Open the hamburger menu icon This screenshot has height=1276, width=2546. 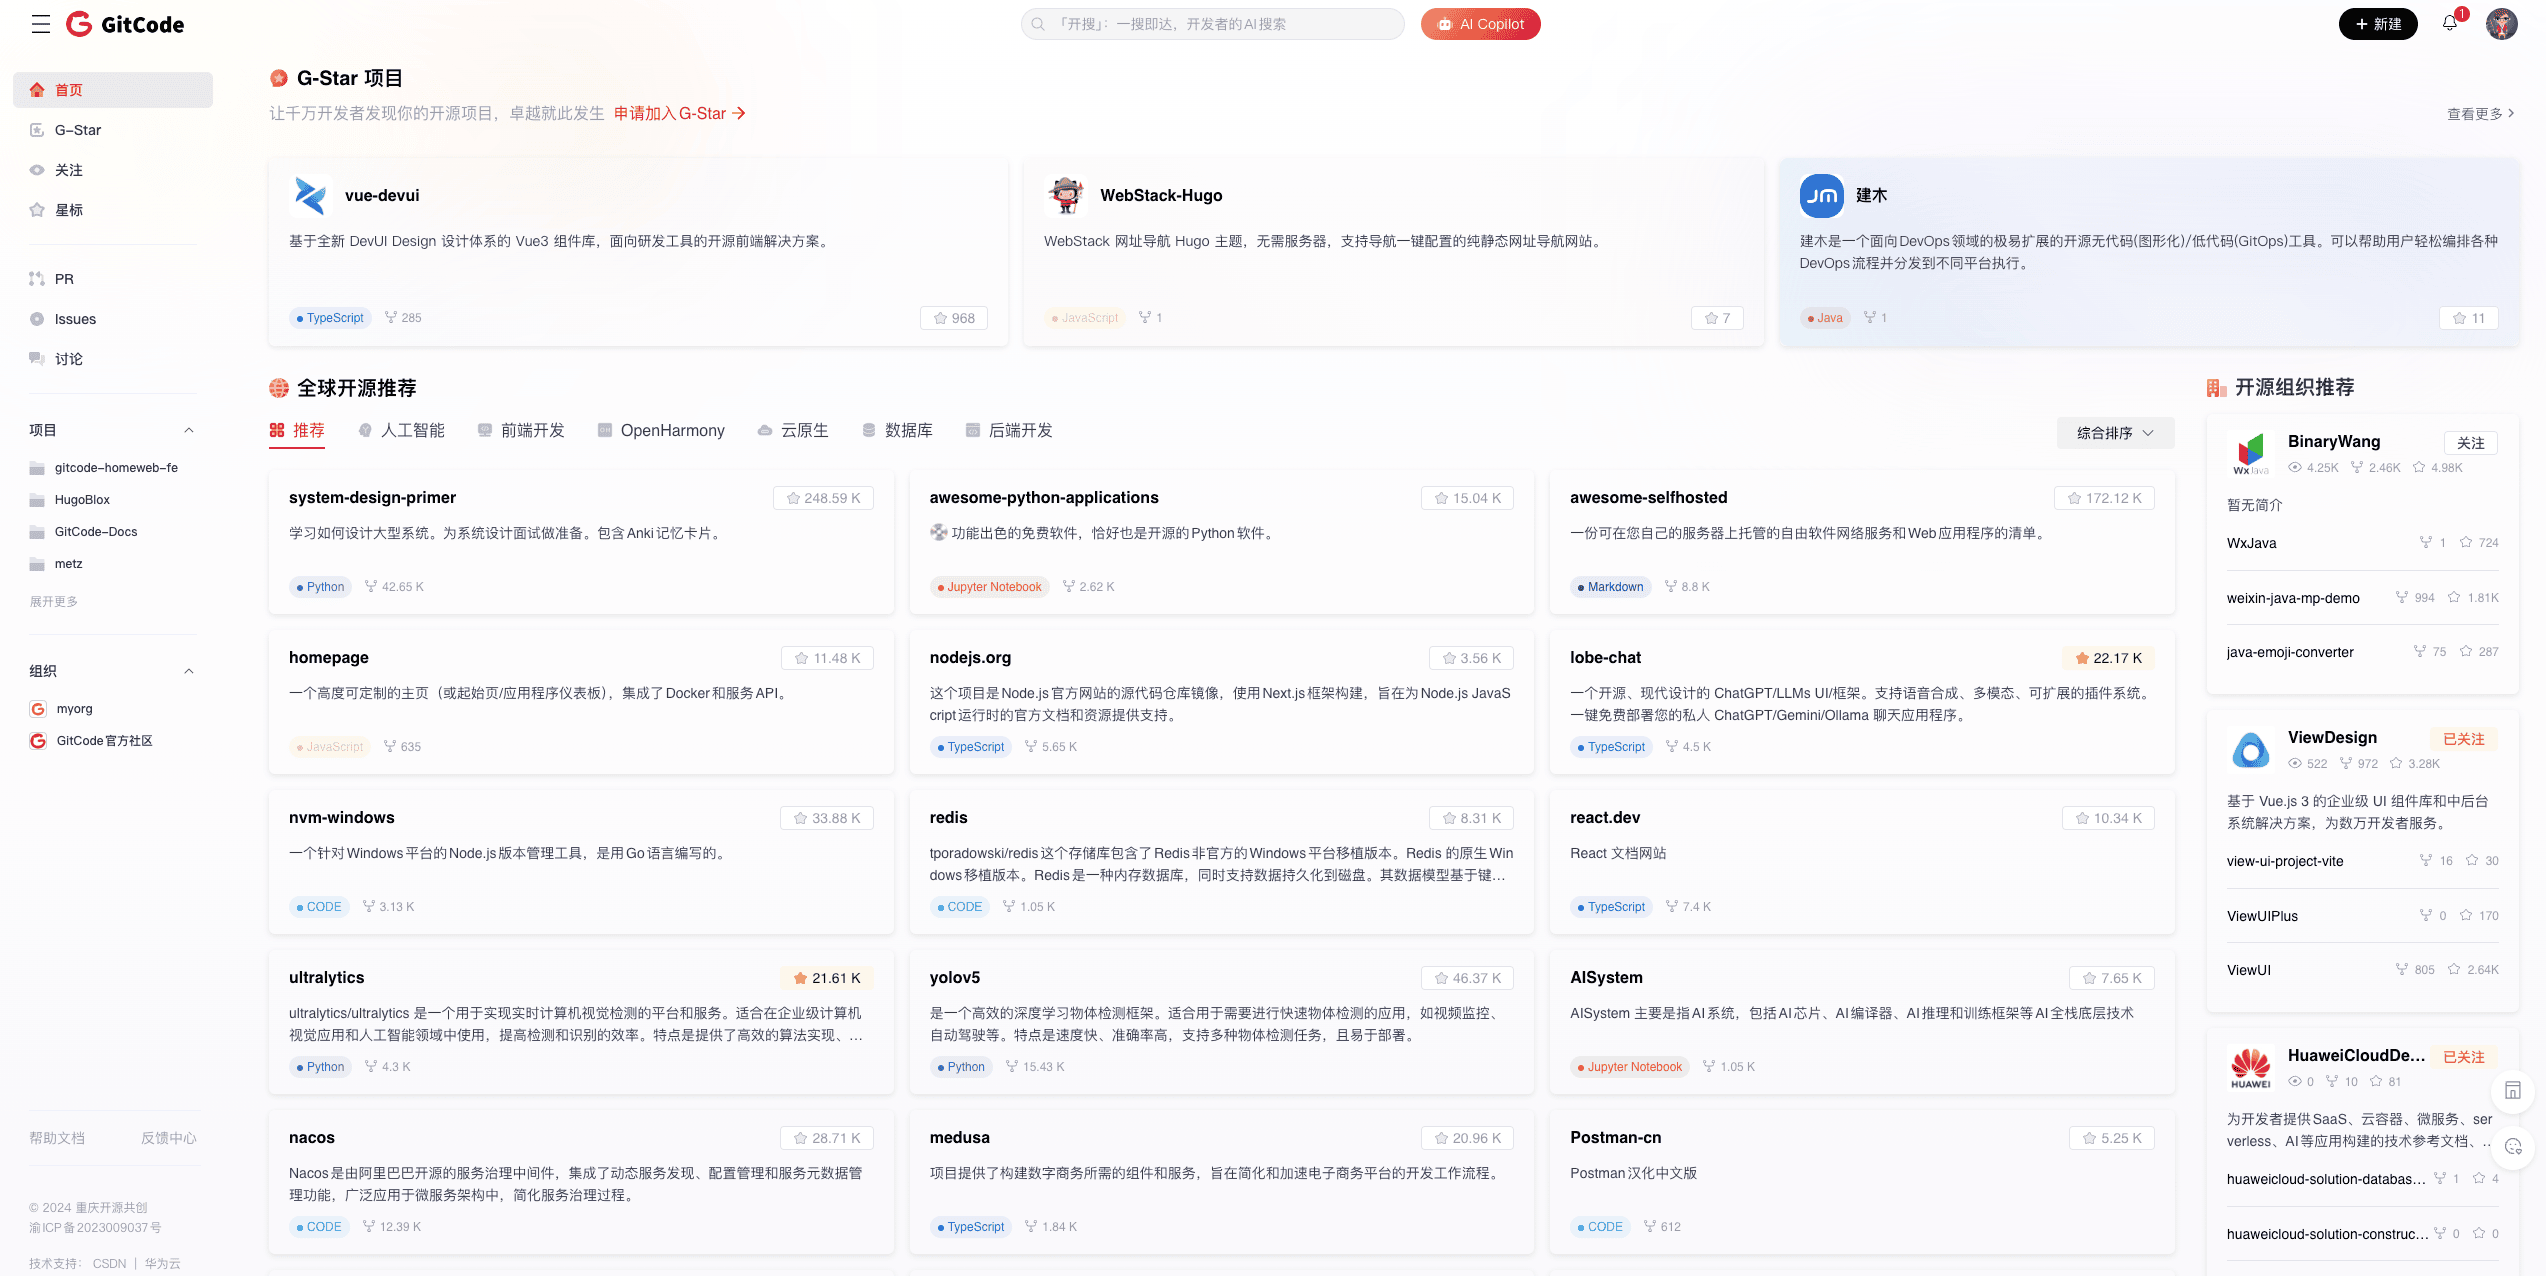pyautogui.click(x=41, y=24)
